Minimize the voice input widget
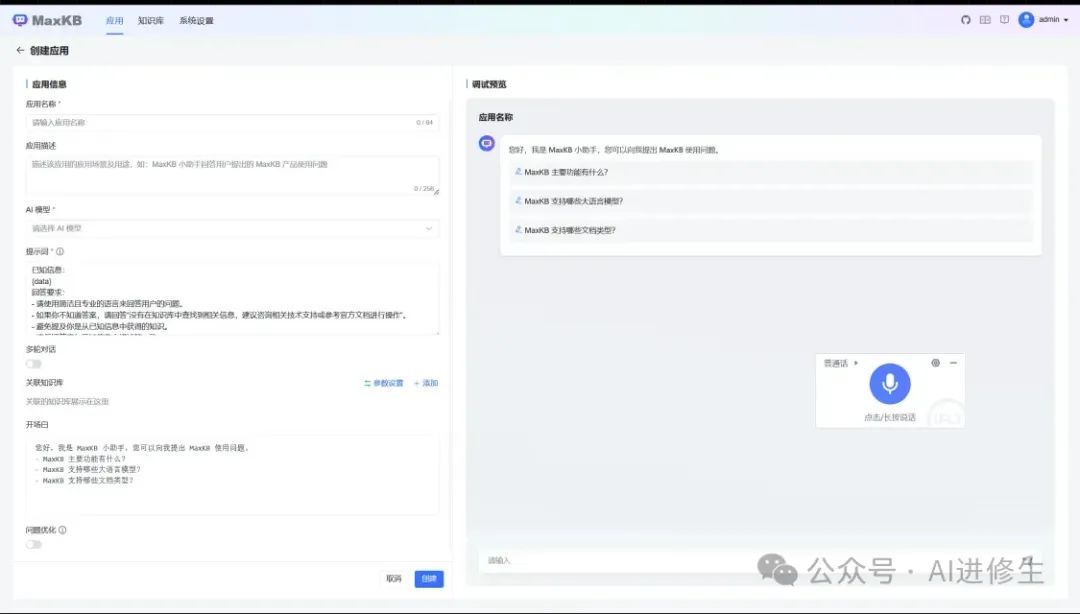The image size is (1080, 614). tap(953, 362)
